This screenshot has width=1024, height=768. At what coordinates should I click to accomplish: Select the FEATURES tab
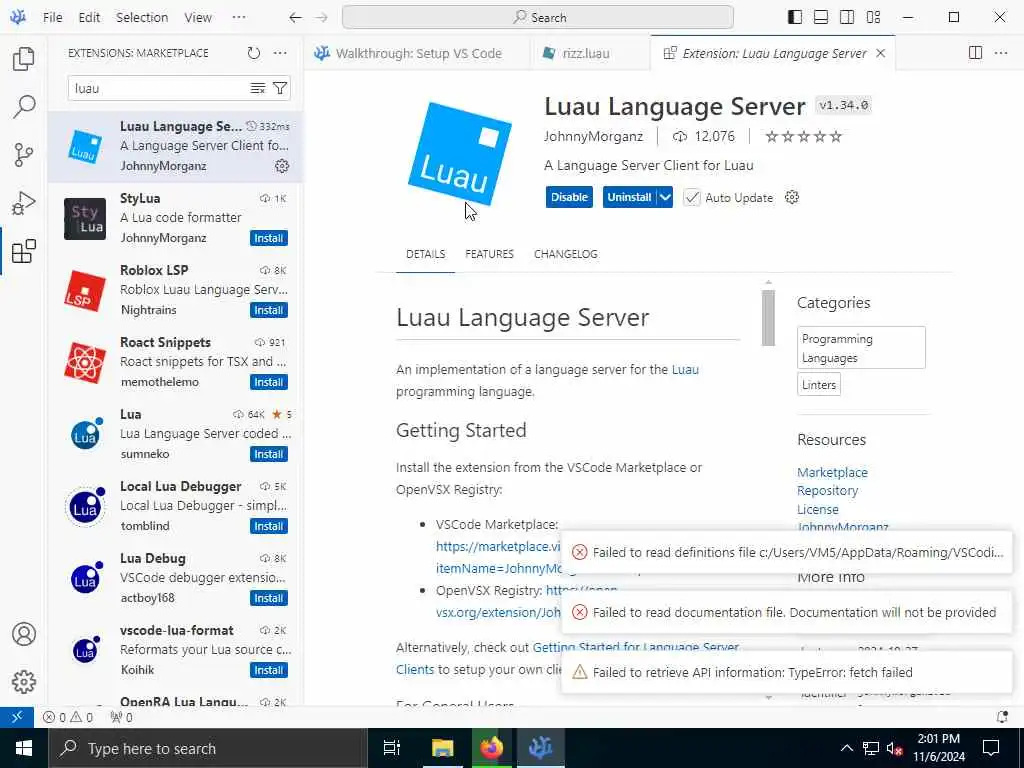pos(489,254)
